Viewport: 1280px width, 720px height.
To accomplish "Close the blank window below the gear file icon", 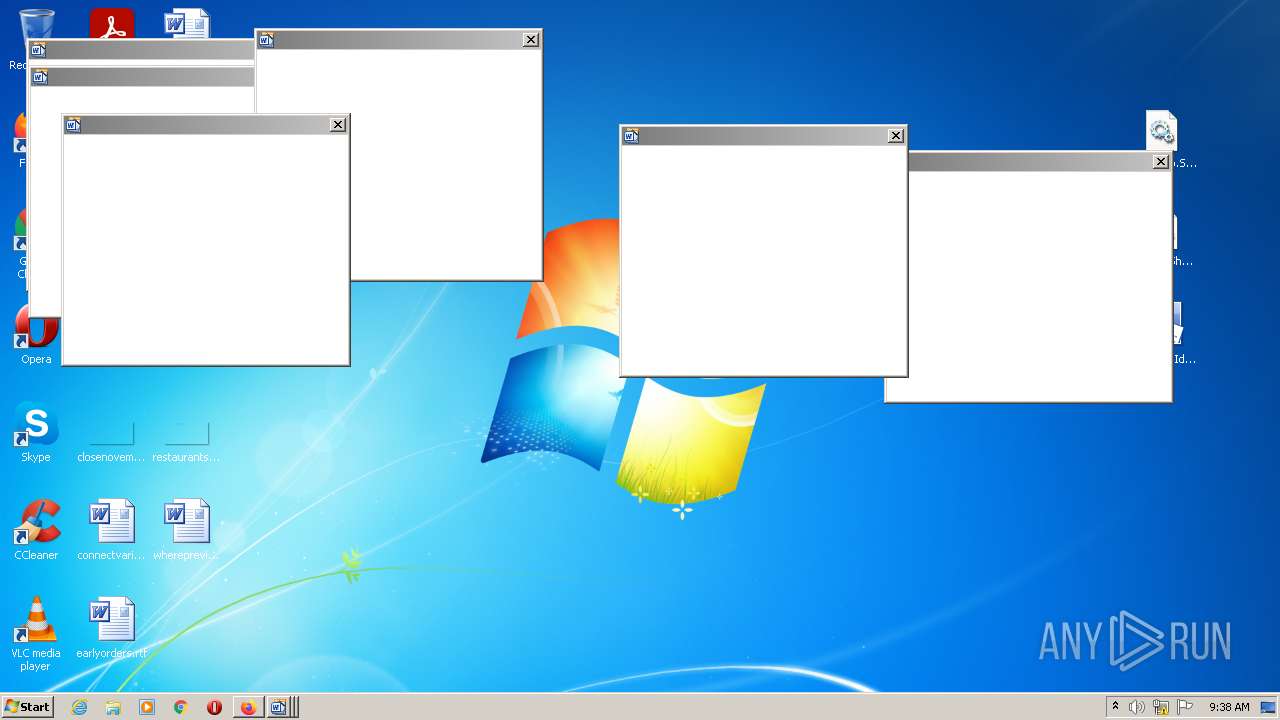I will [1161, 162].
